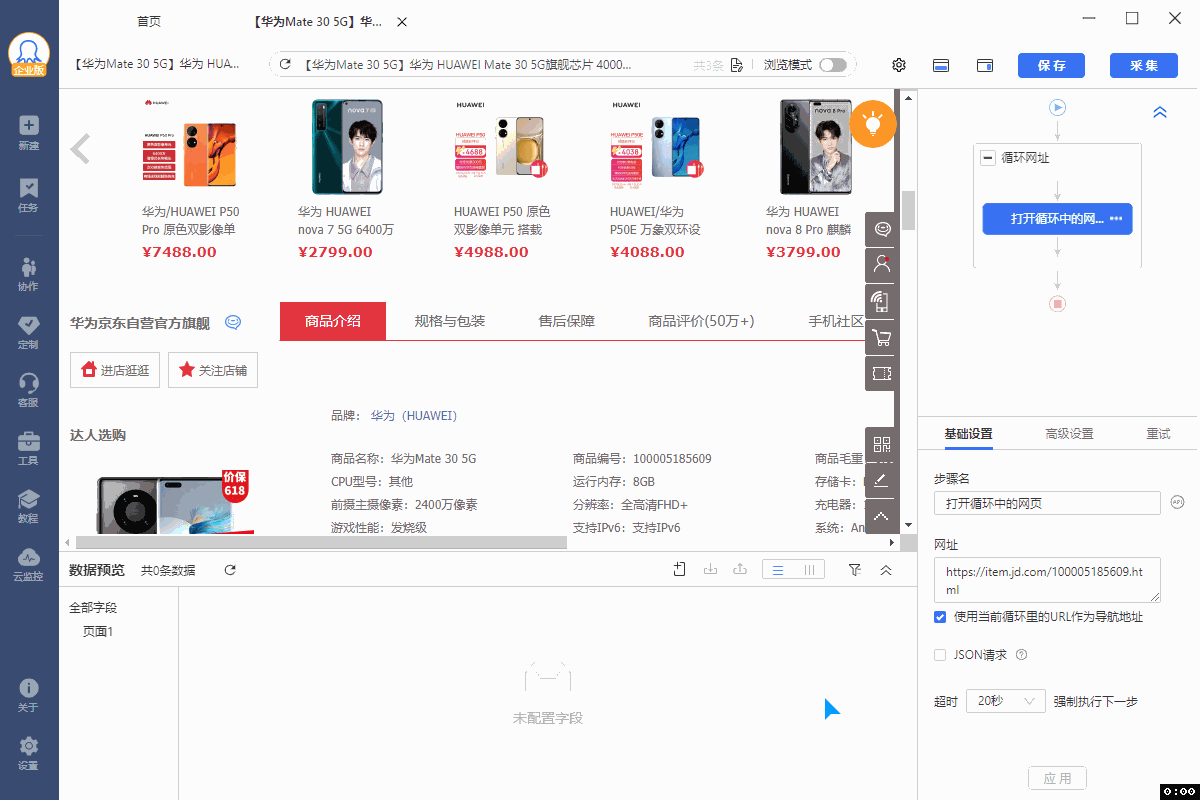The width and height of the screenshot is (1200, 800).
Task: Uncheck 使用当前循环里的URL作为导航地址 checkbox
Action: click(940, 617)
